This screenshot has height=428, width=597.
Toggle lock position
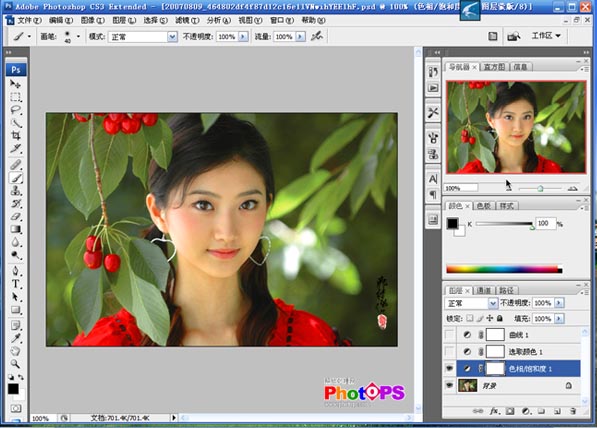click(490, 318)
